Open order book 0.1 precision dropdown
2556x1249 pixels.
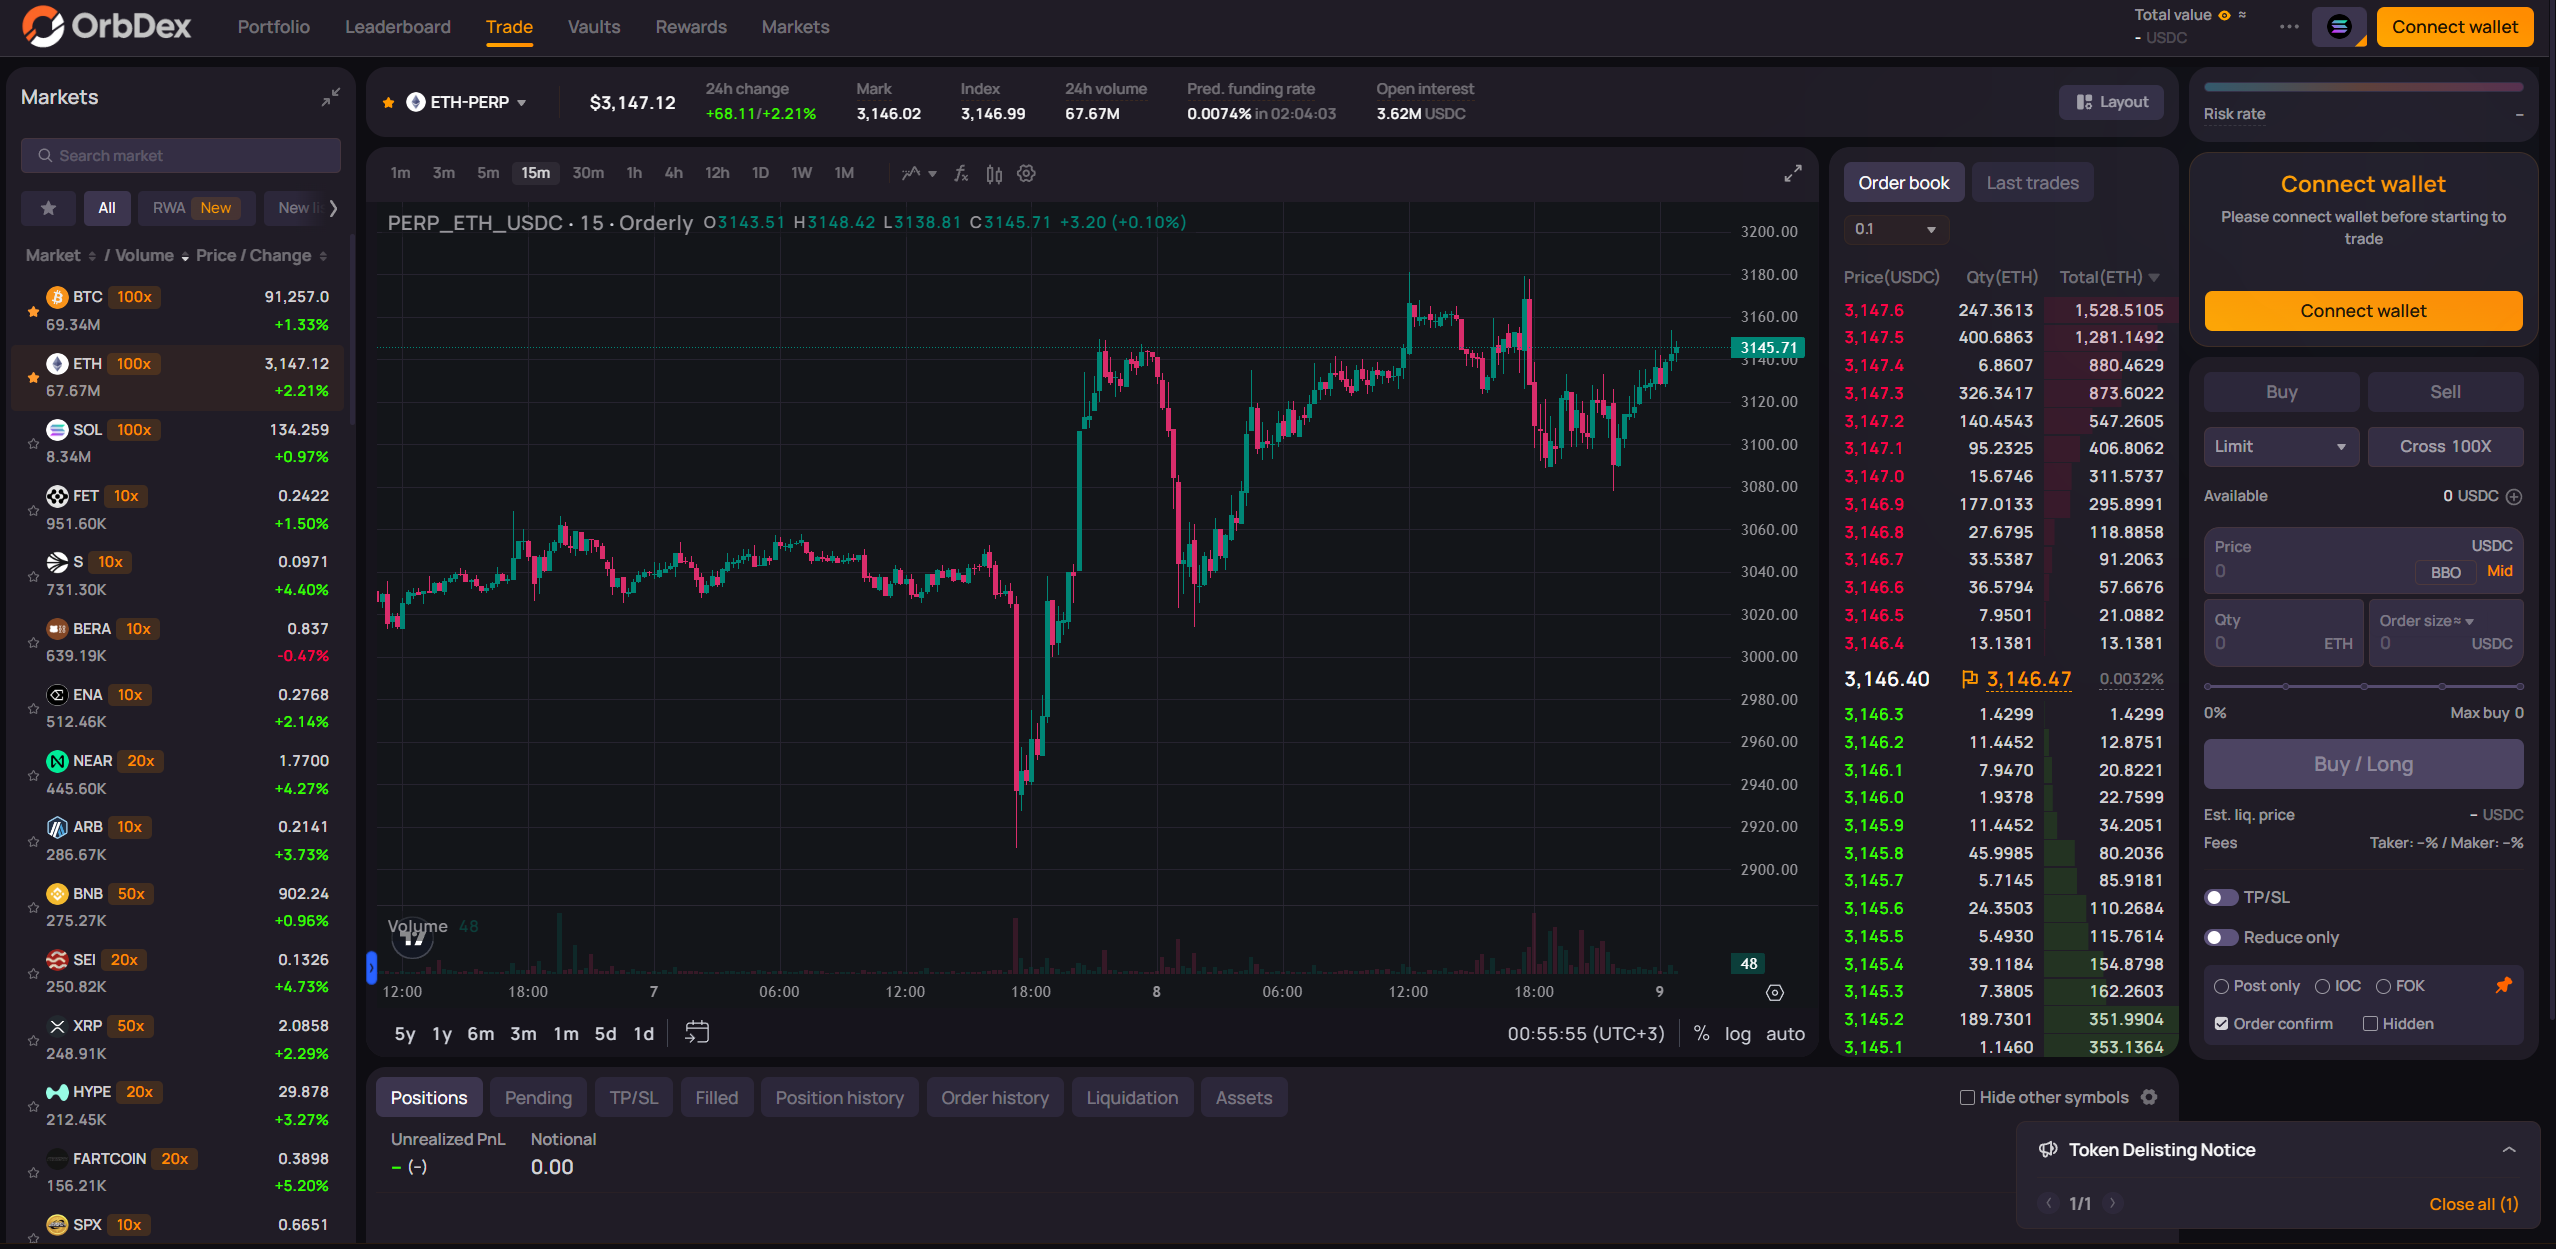(x=1896, y=229)
